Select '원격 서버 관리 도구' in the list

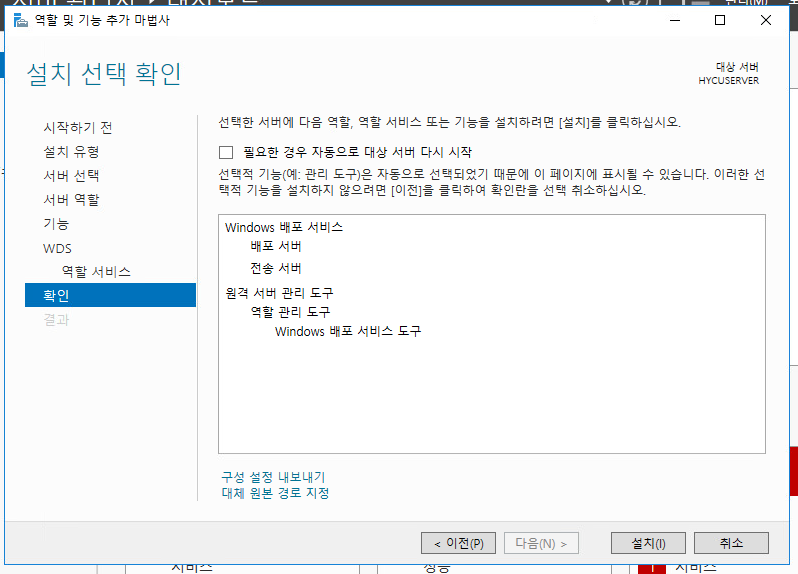[279, 293]
